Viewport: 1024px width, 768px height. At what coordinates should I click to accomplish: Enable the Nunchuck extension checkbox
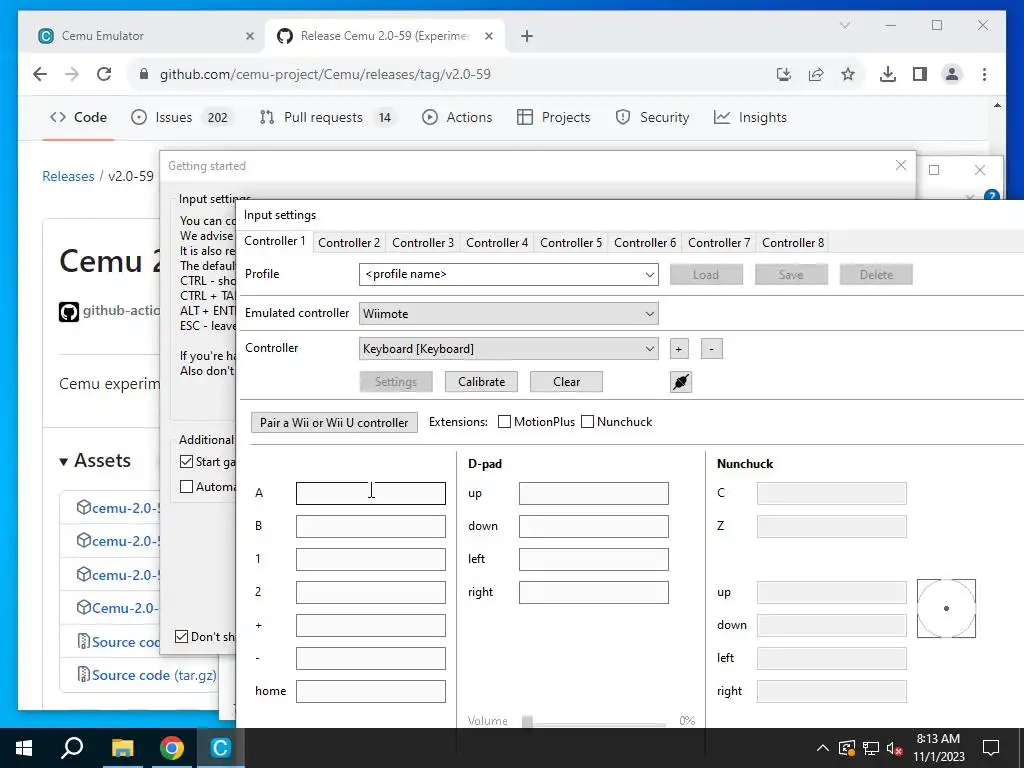(587, 422)
